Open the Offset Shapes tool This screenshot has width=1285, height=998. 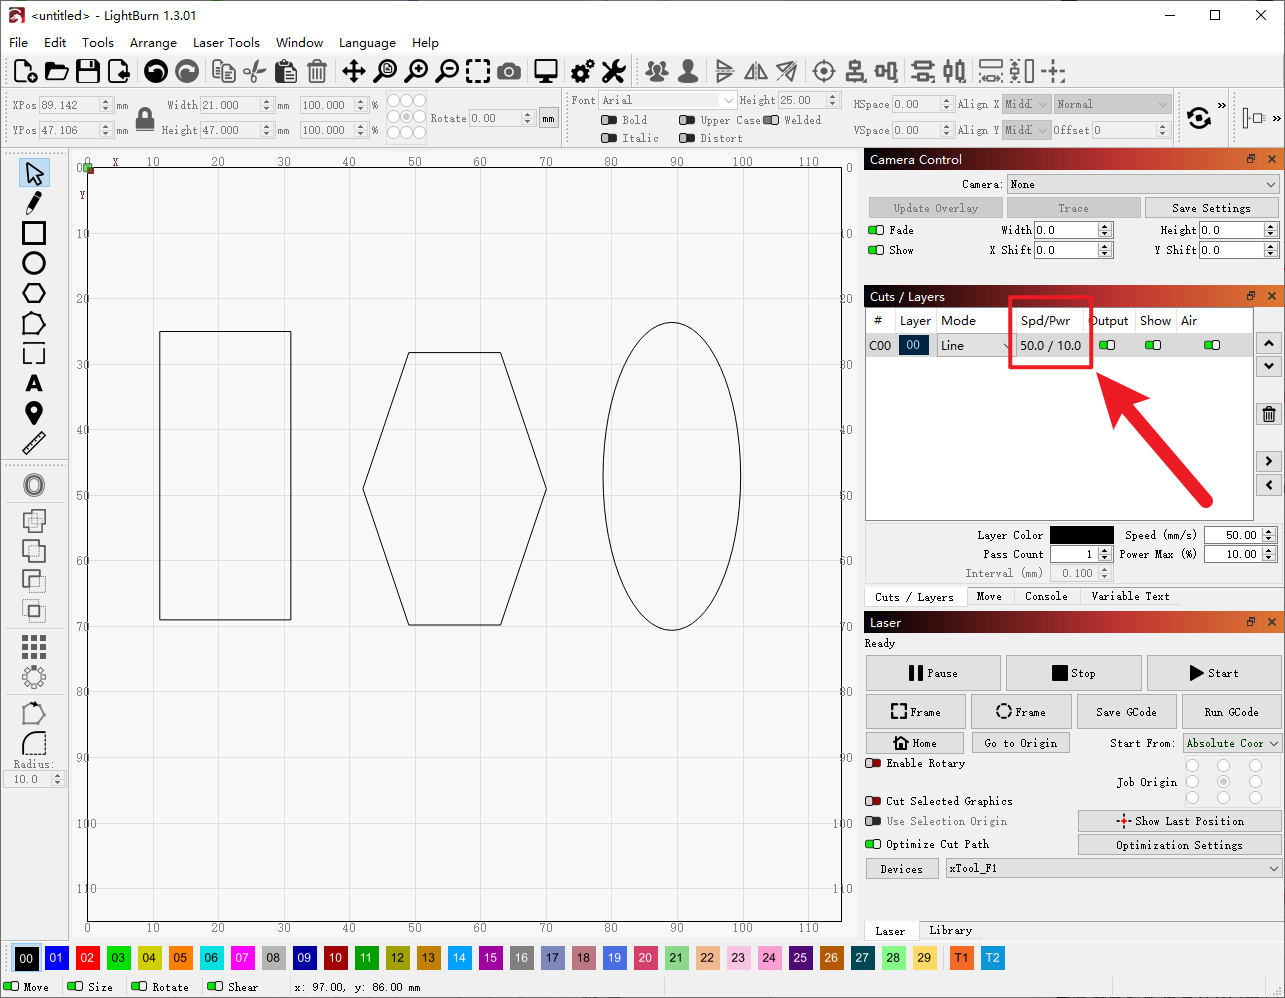pos(34,485)
